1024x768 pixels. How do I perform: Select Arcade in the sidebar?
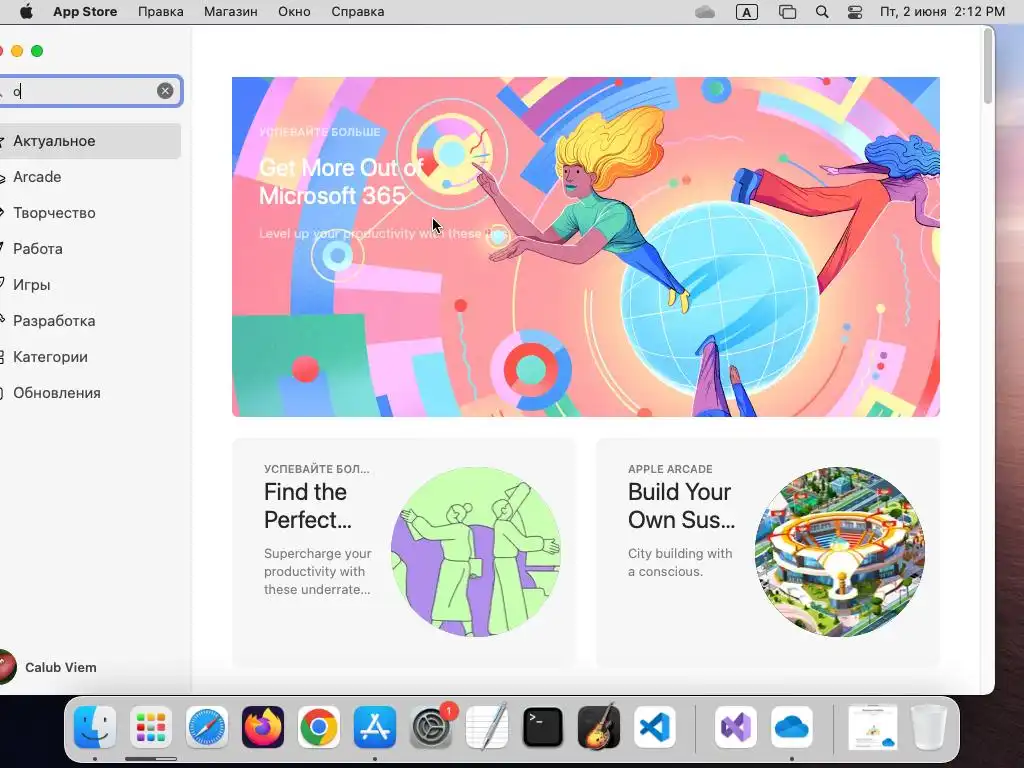click(90, 177)
